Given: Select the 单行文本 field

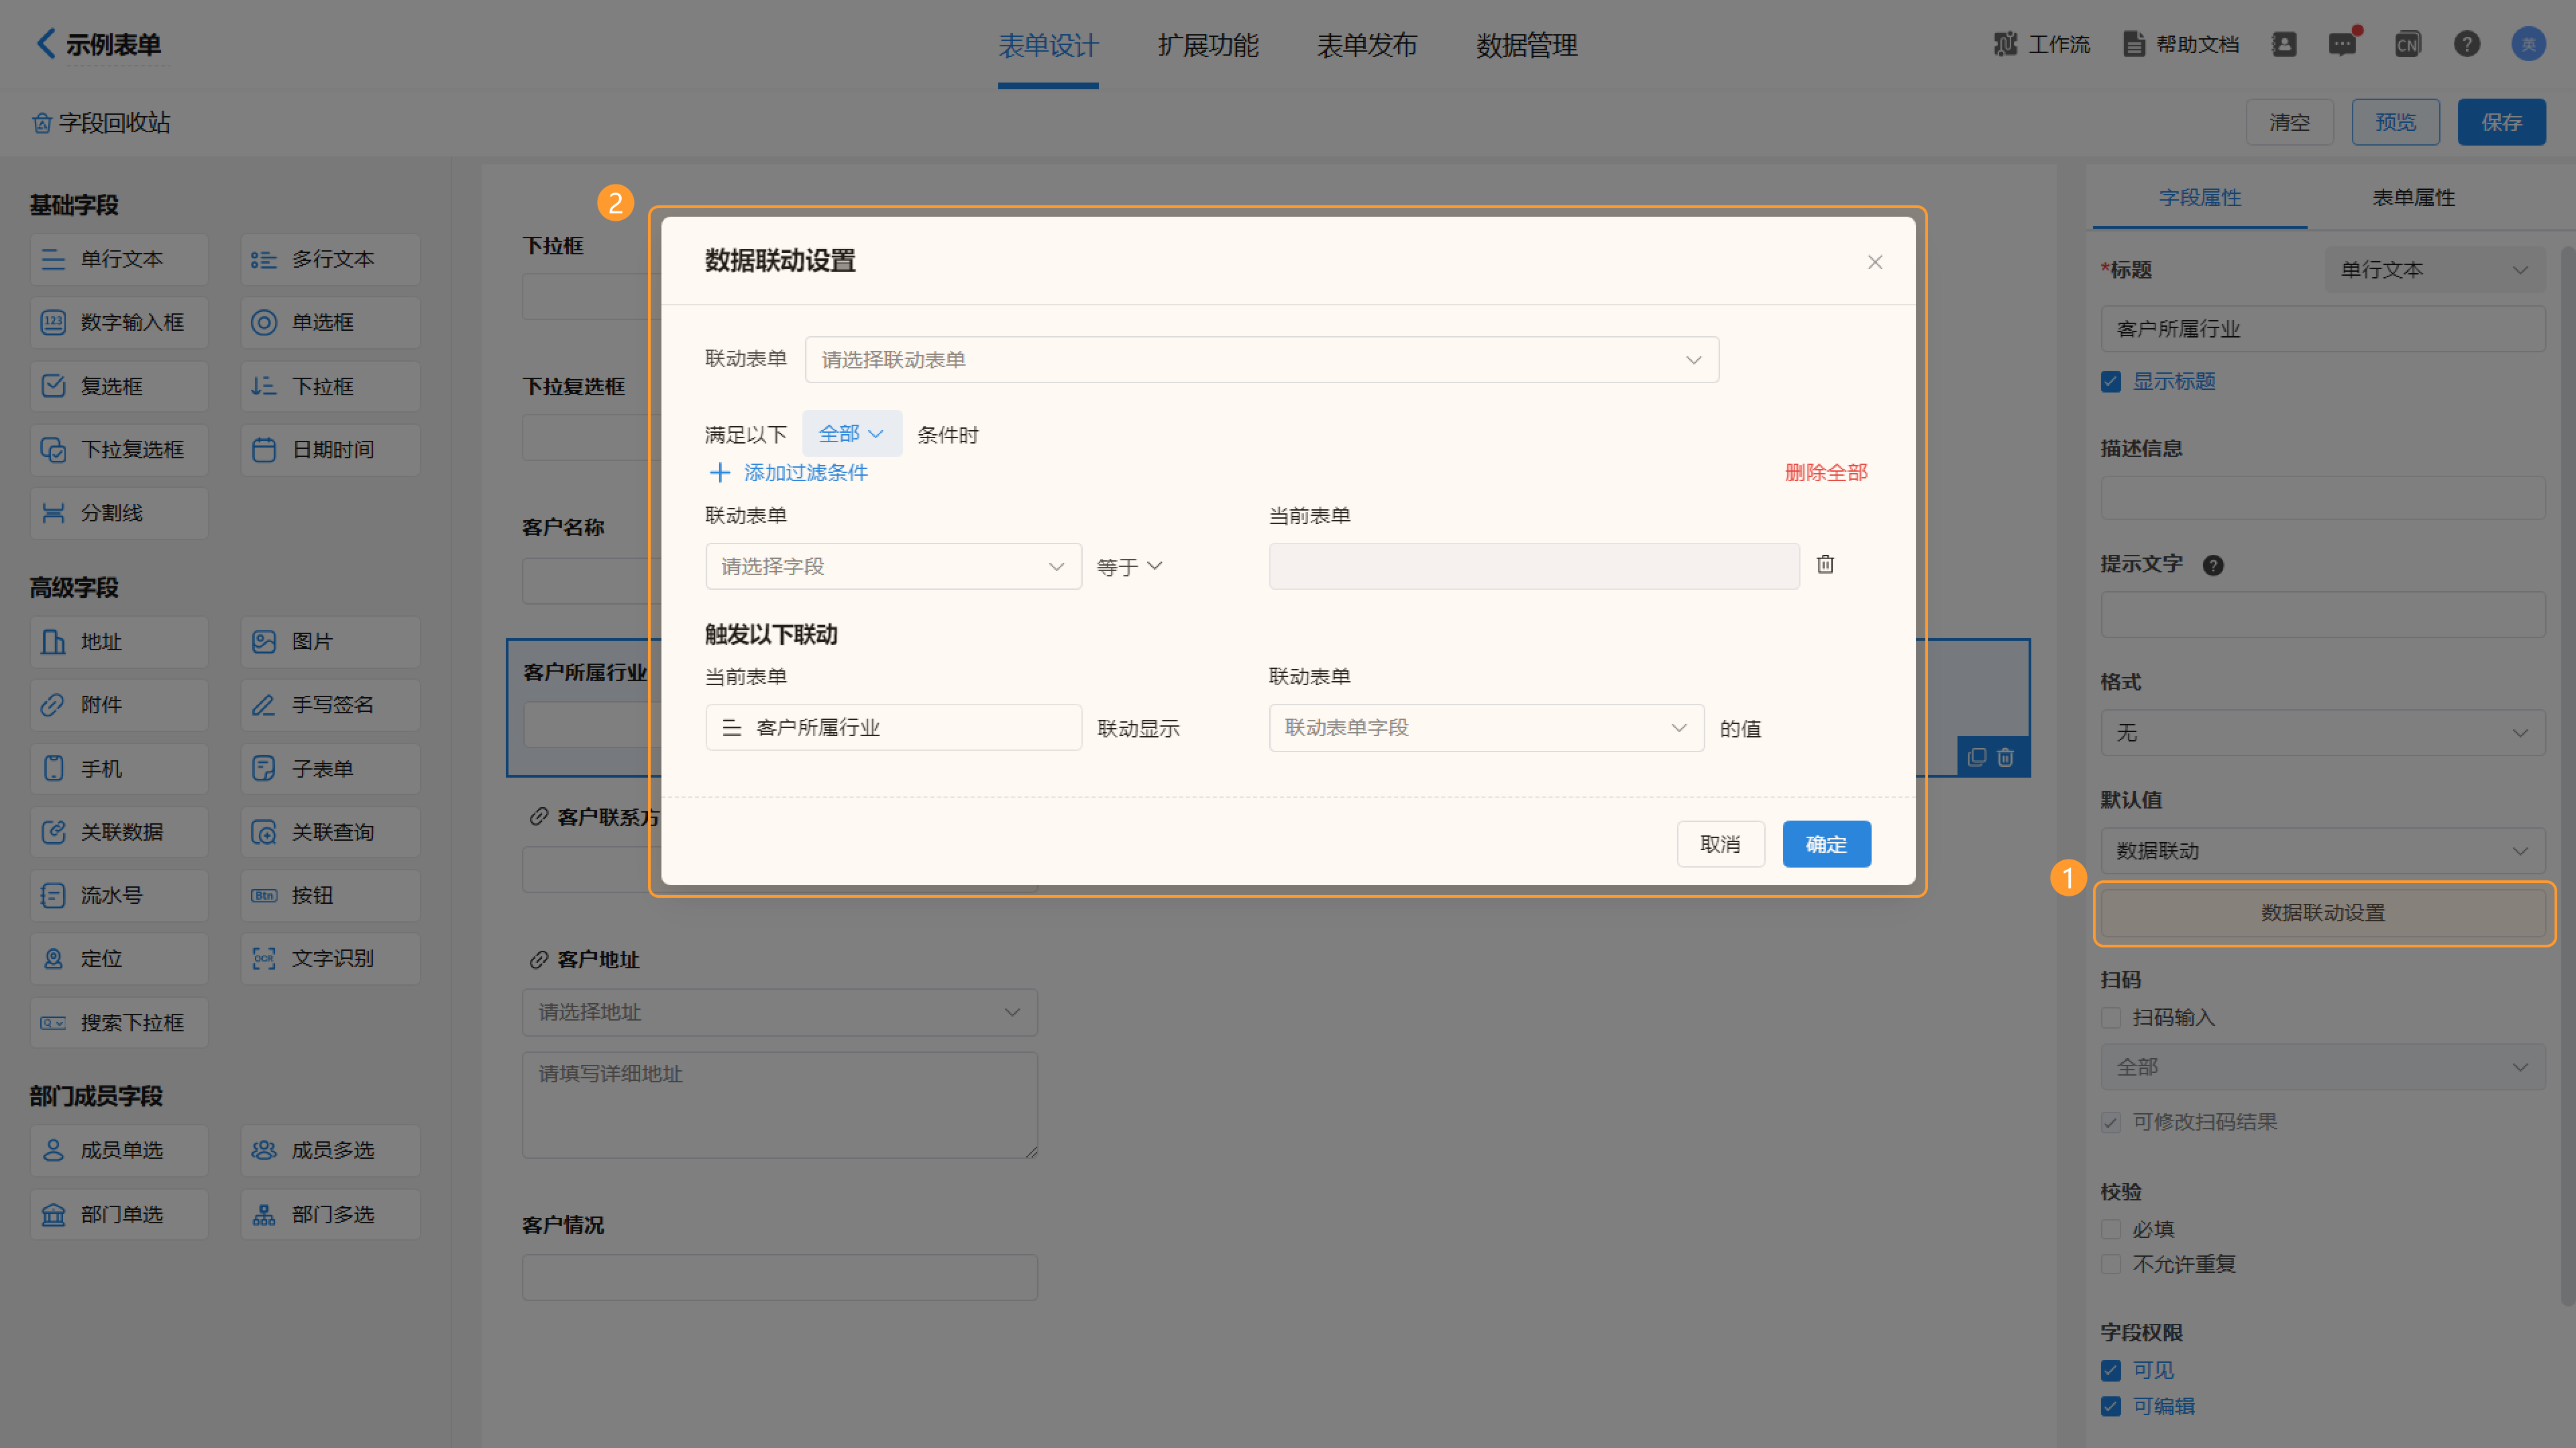Looking at the screenshot, I should click(x=119, y=259).
